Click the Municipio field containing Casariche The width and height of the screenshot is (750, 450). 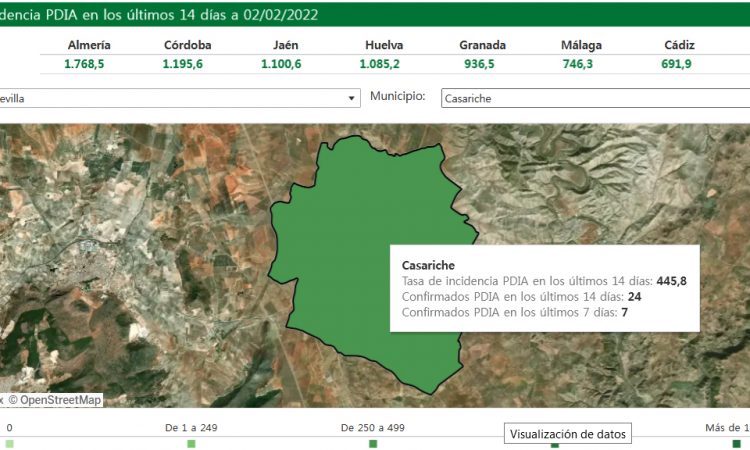(x=594, y=98)
